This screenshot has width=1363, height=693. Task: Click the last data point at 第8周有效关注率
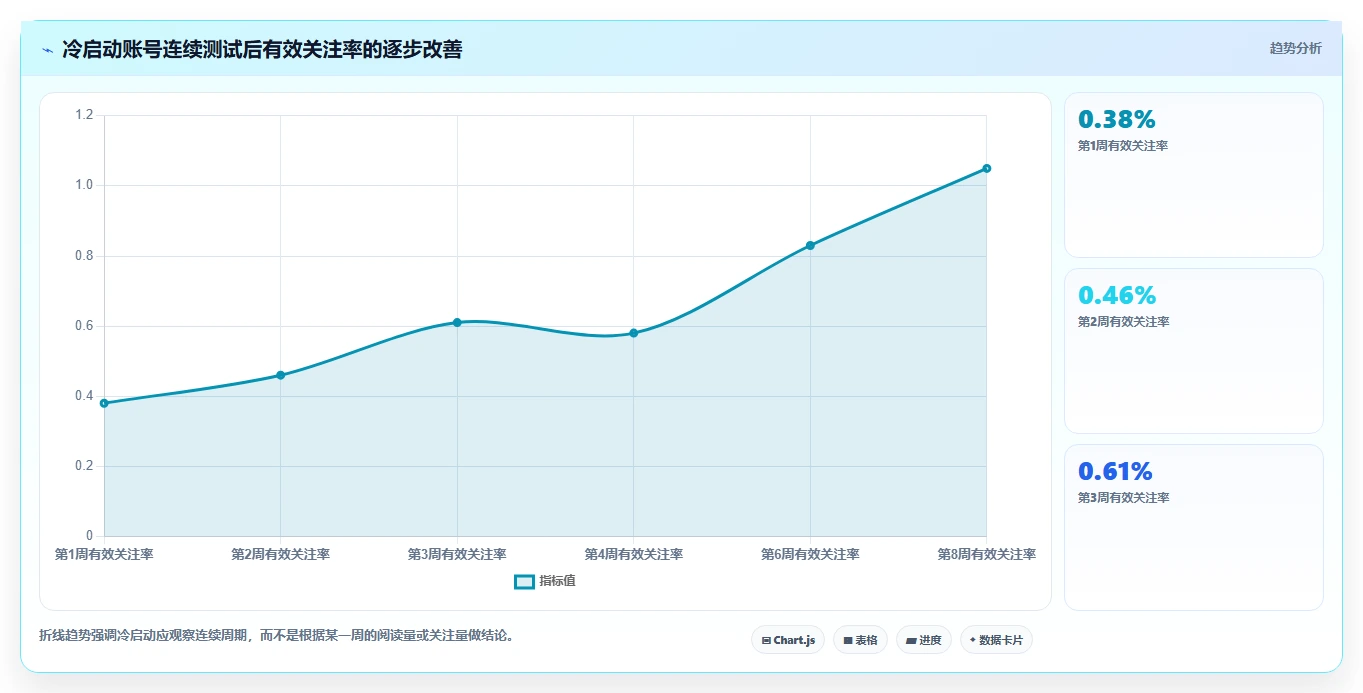(x=986, y=168)
